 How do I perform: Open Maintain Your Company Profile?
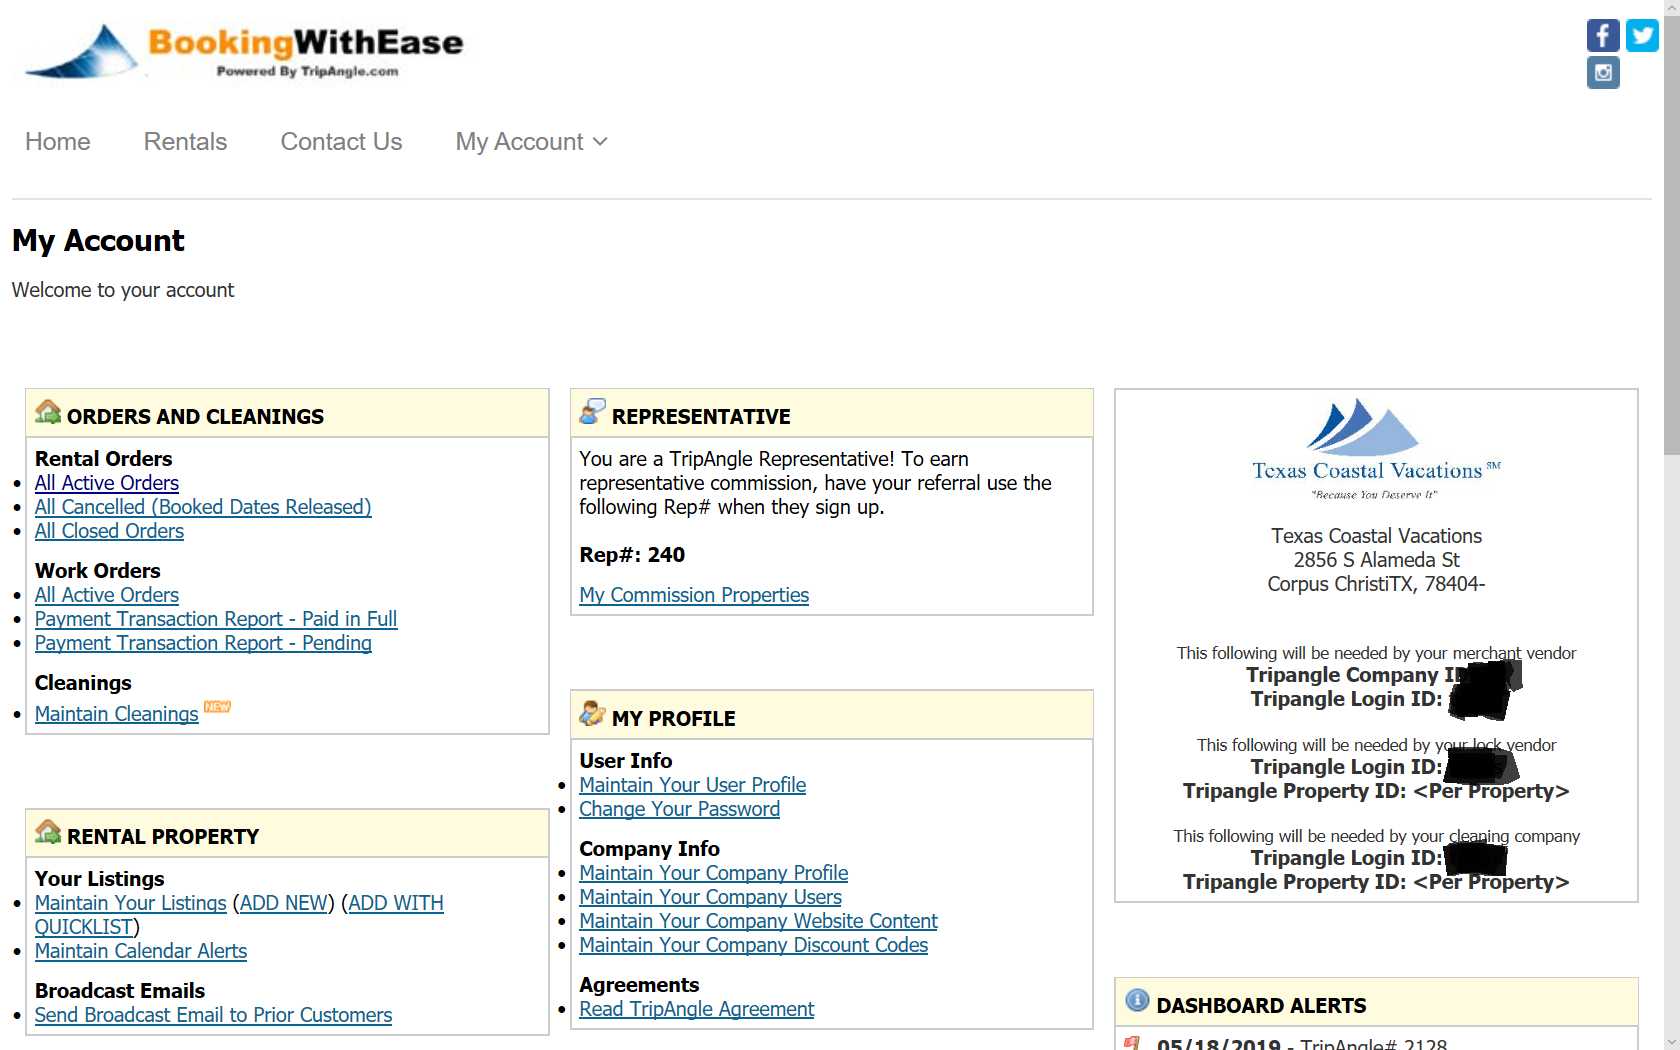[714, 873]
